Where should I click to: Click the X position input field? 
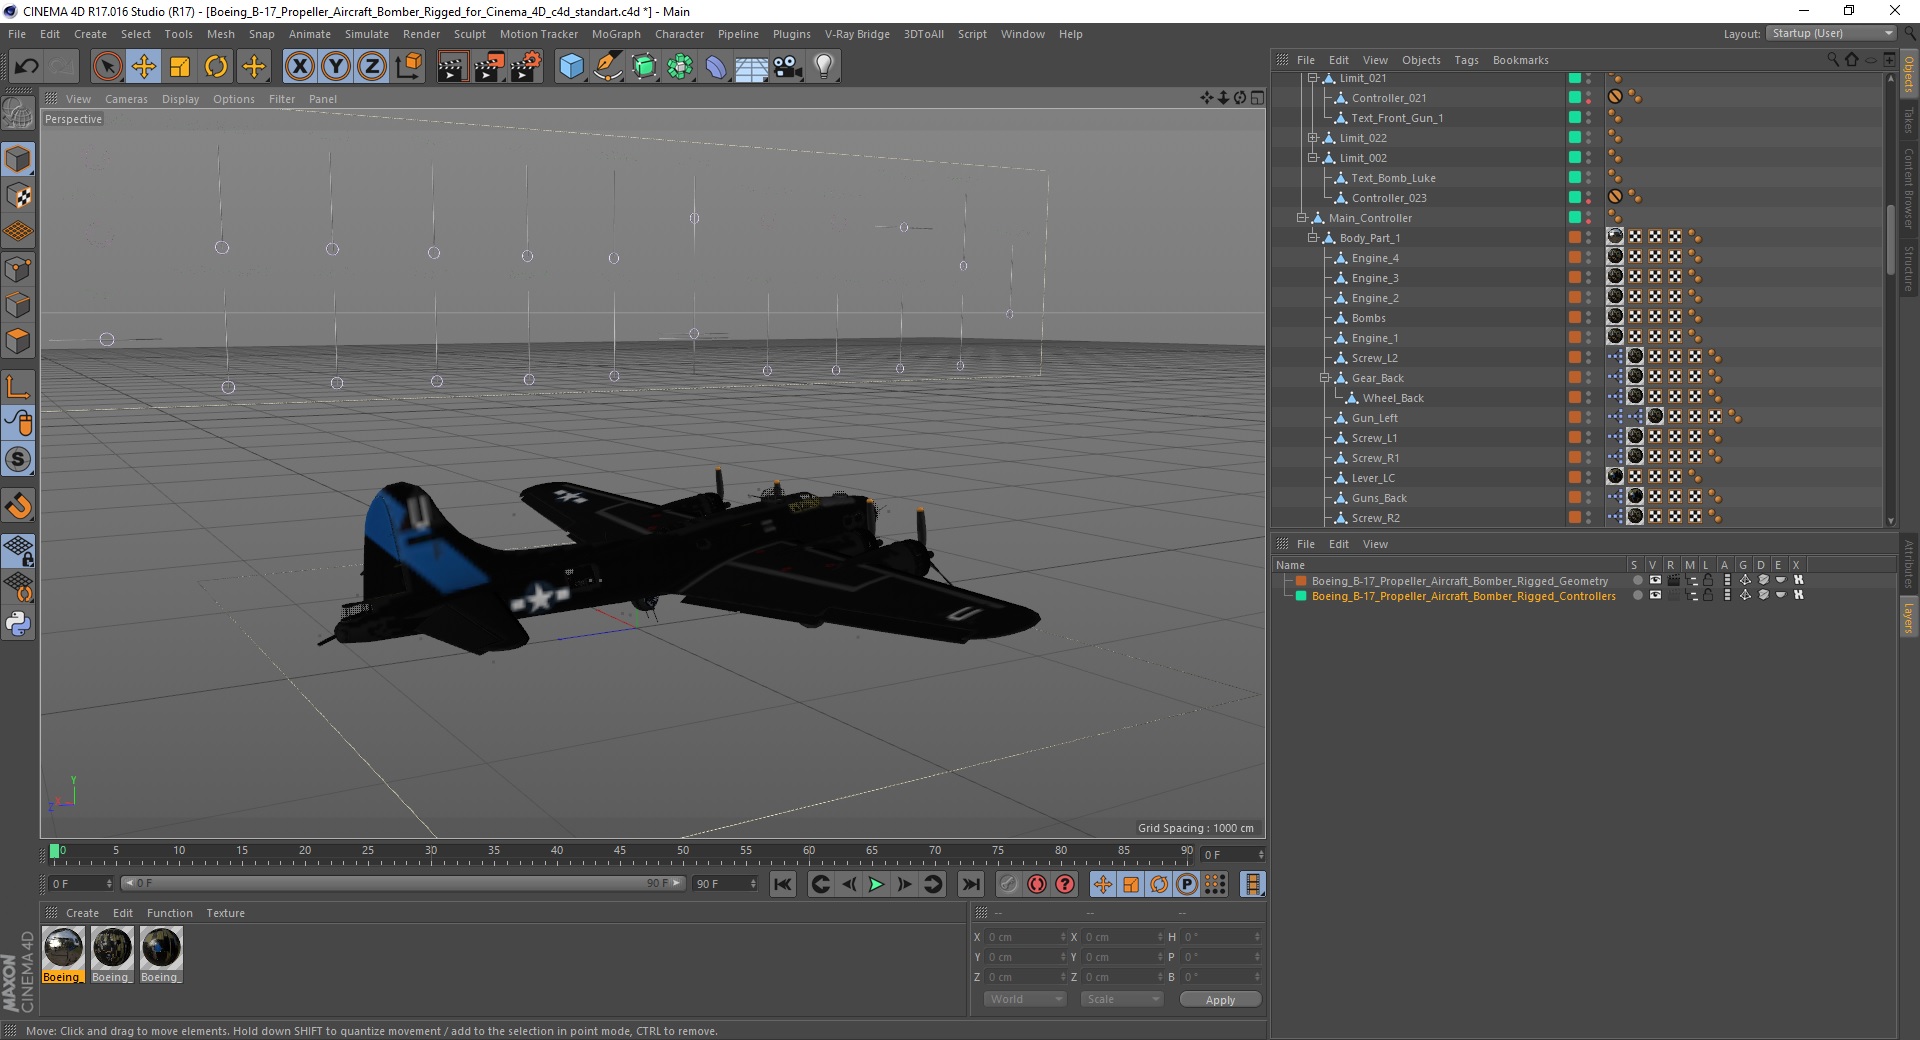click(x=1026, y=937)
